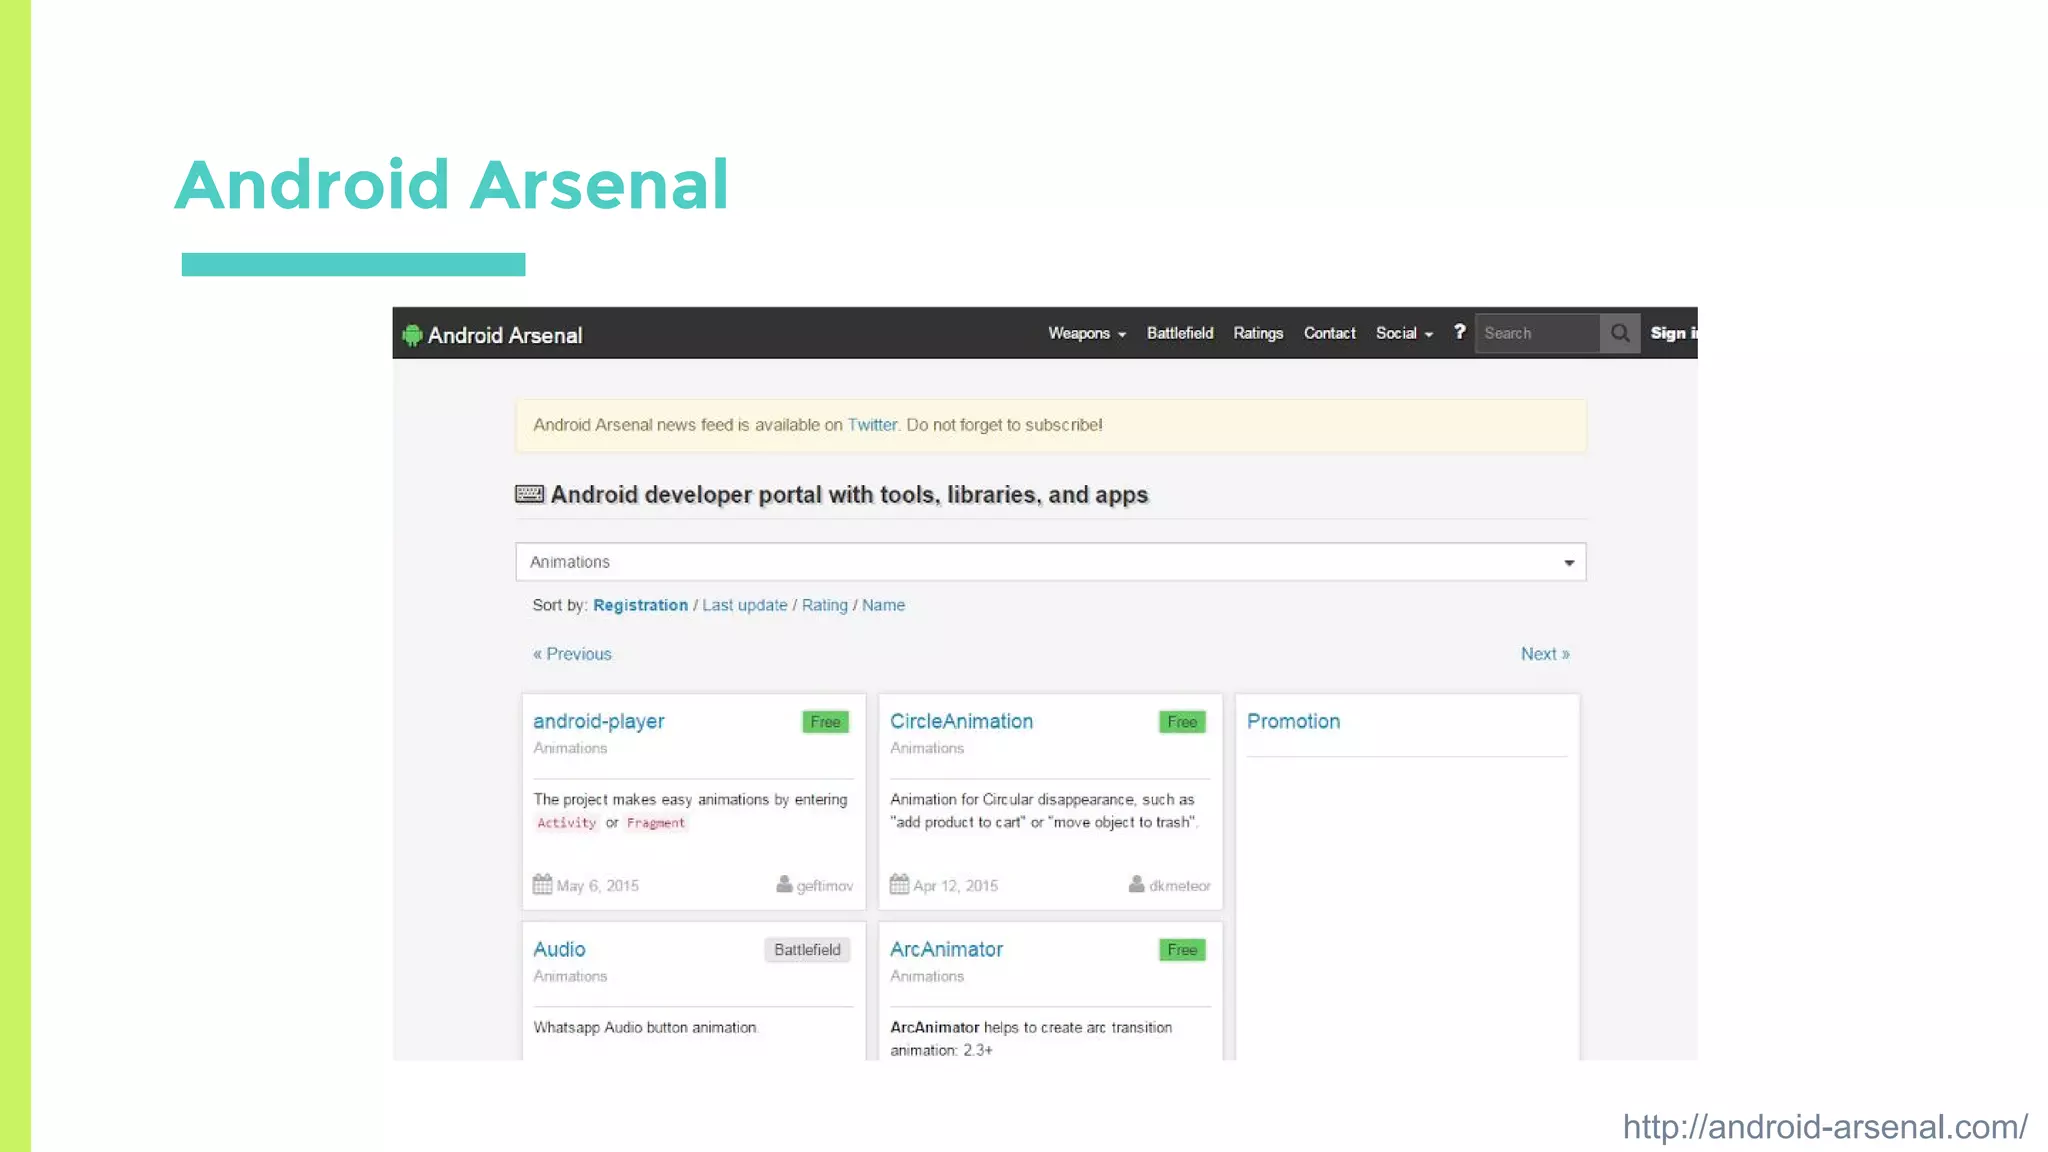Click calendar icon beside Apr 12, 2015
The height and width of the screenshot is (1152, 2048).
pos(899,884)
